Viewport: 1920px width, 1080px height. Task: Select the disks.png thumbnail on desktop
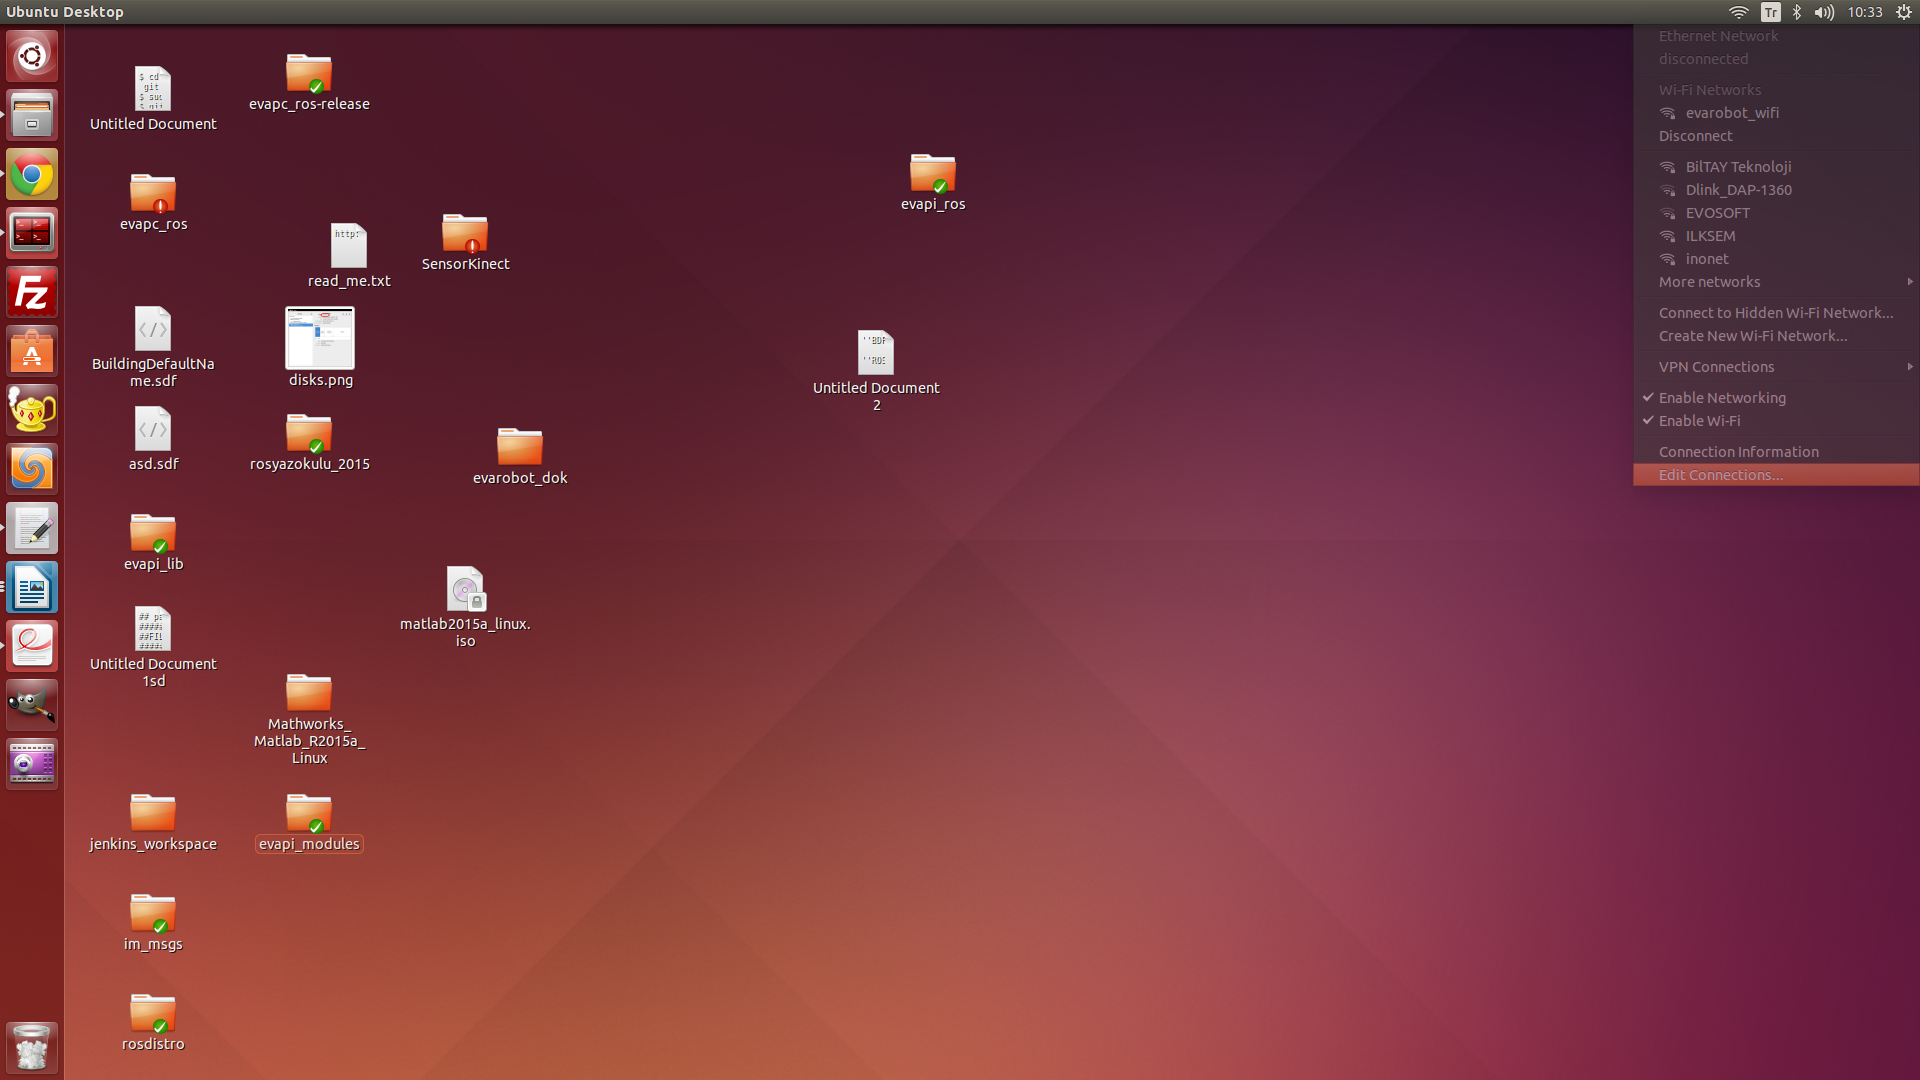[320, 339]
